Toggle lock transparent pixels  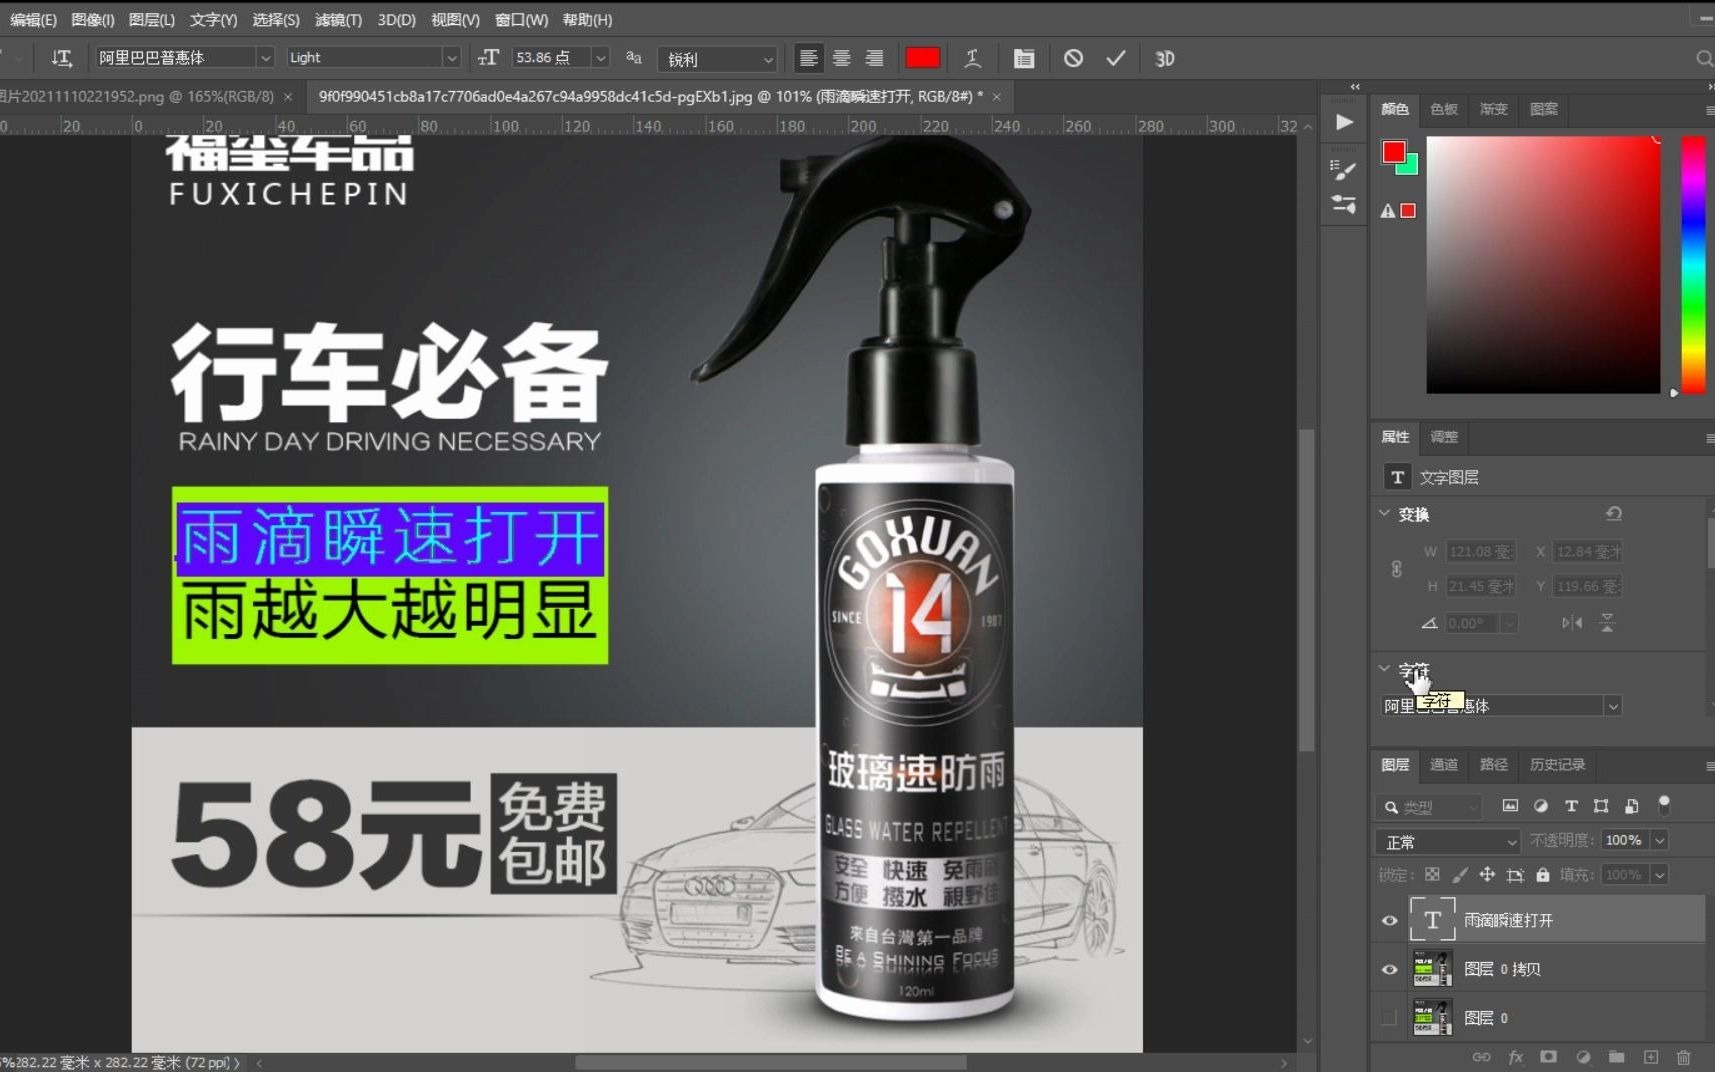(x=1432, y=874)
